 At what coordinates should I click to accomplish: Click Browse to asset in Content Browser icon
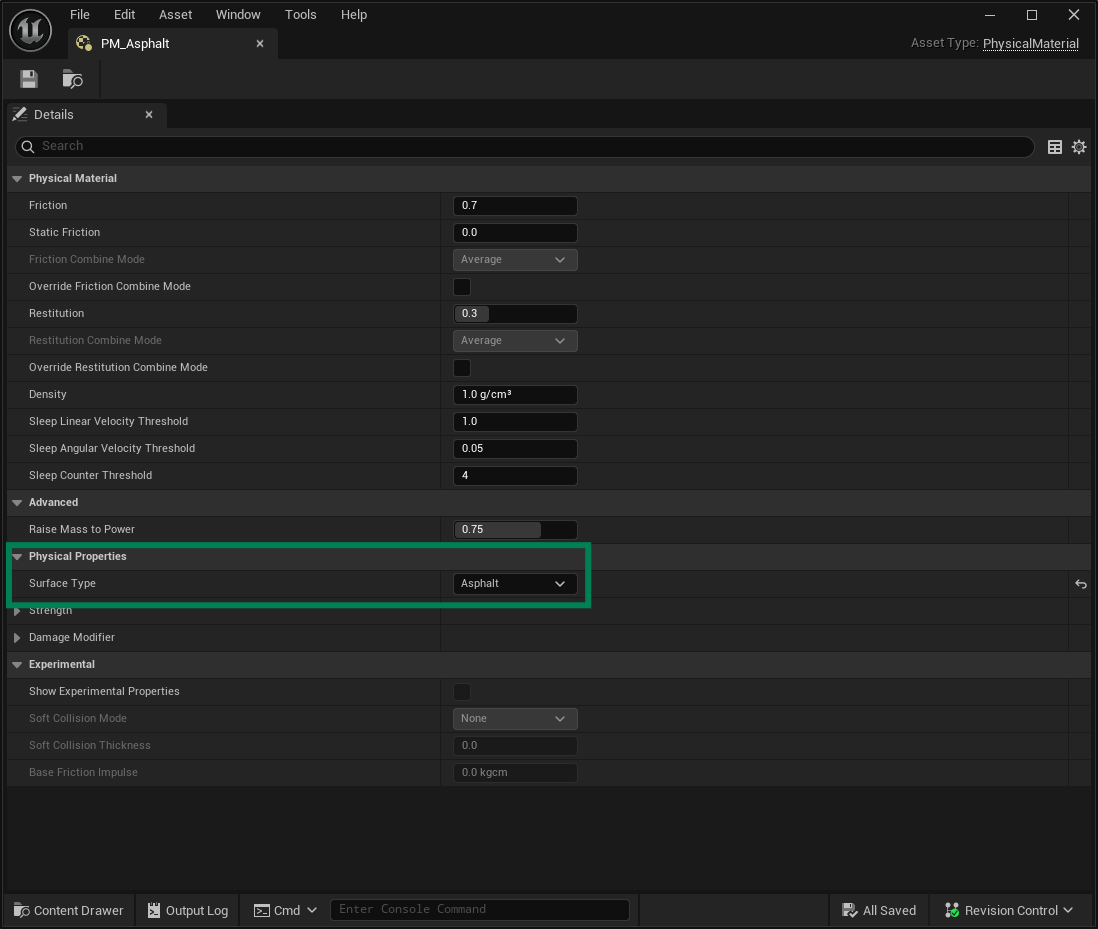[72, 79]
